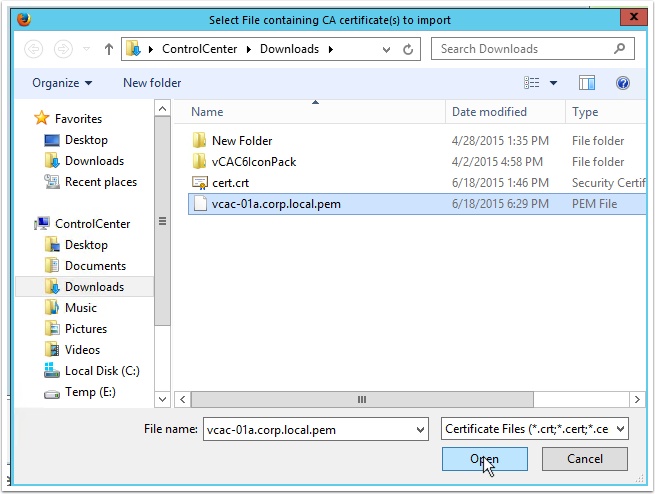The height and width of the screenshot is (494, 655).
Task: Open the Music folder
Action: pyautogui.click(x=81, y=308)
